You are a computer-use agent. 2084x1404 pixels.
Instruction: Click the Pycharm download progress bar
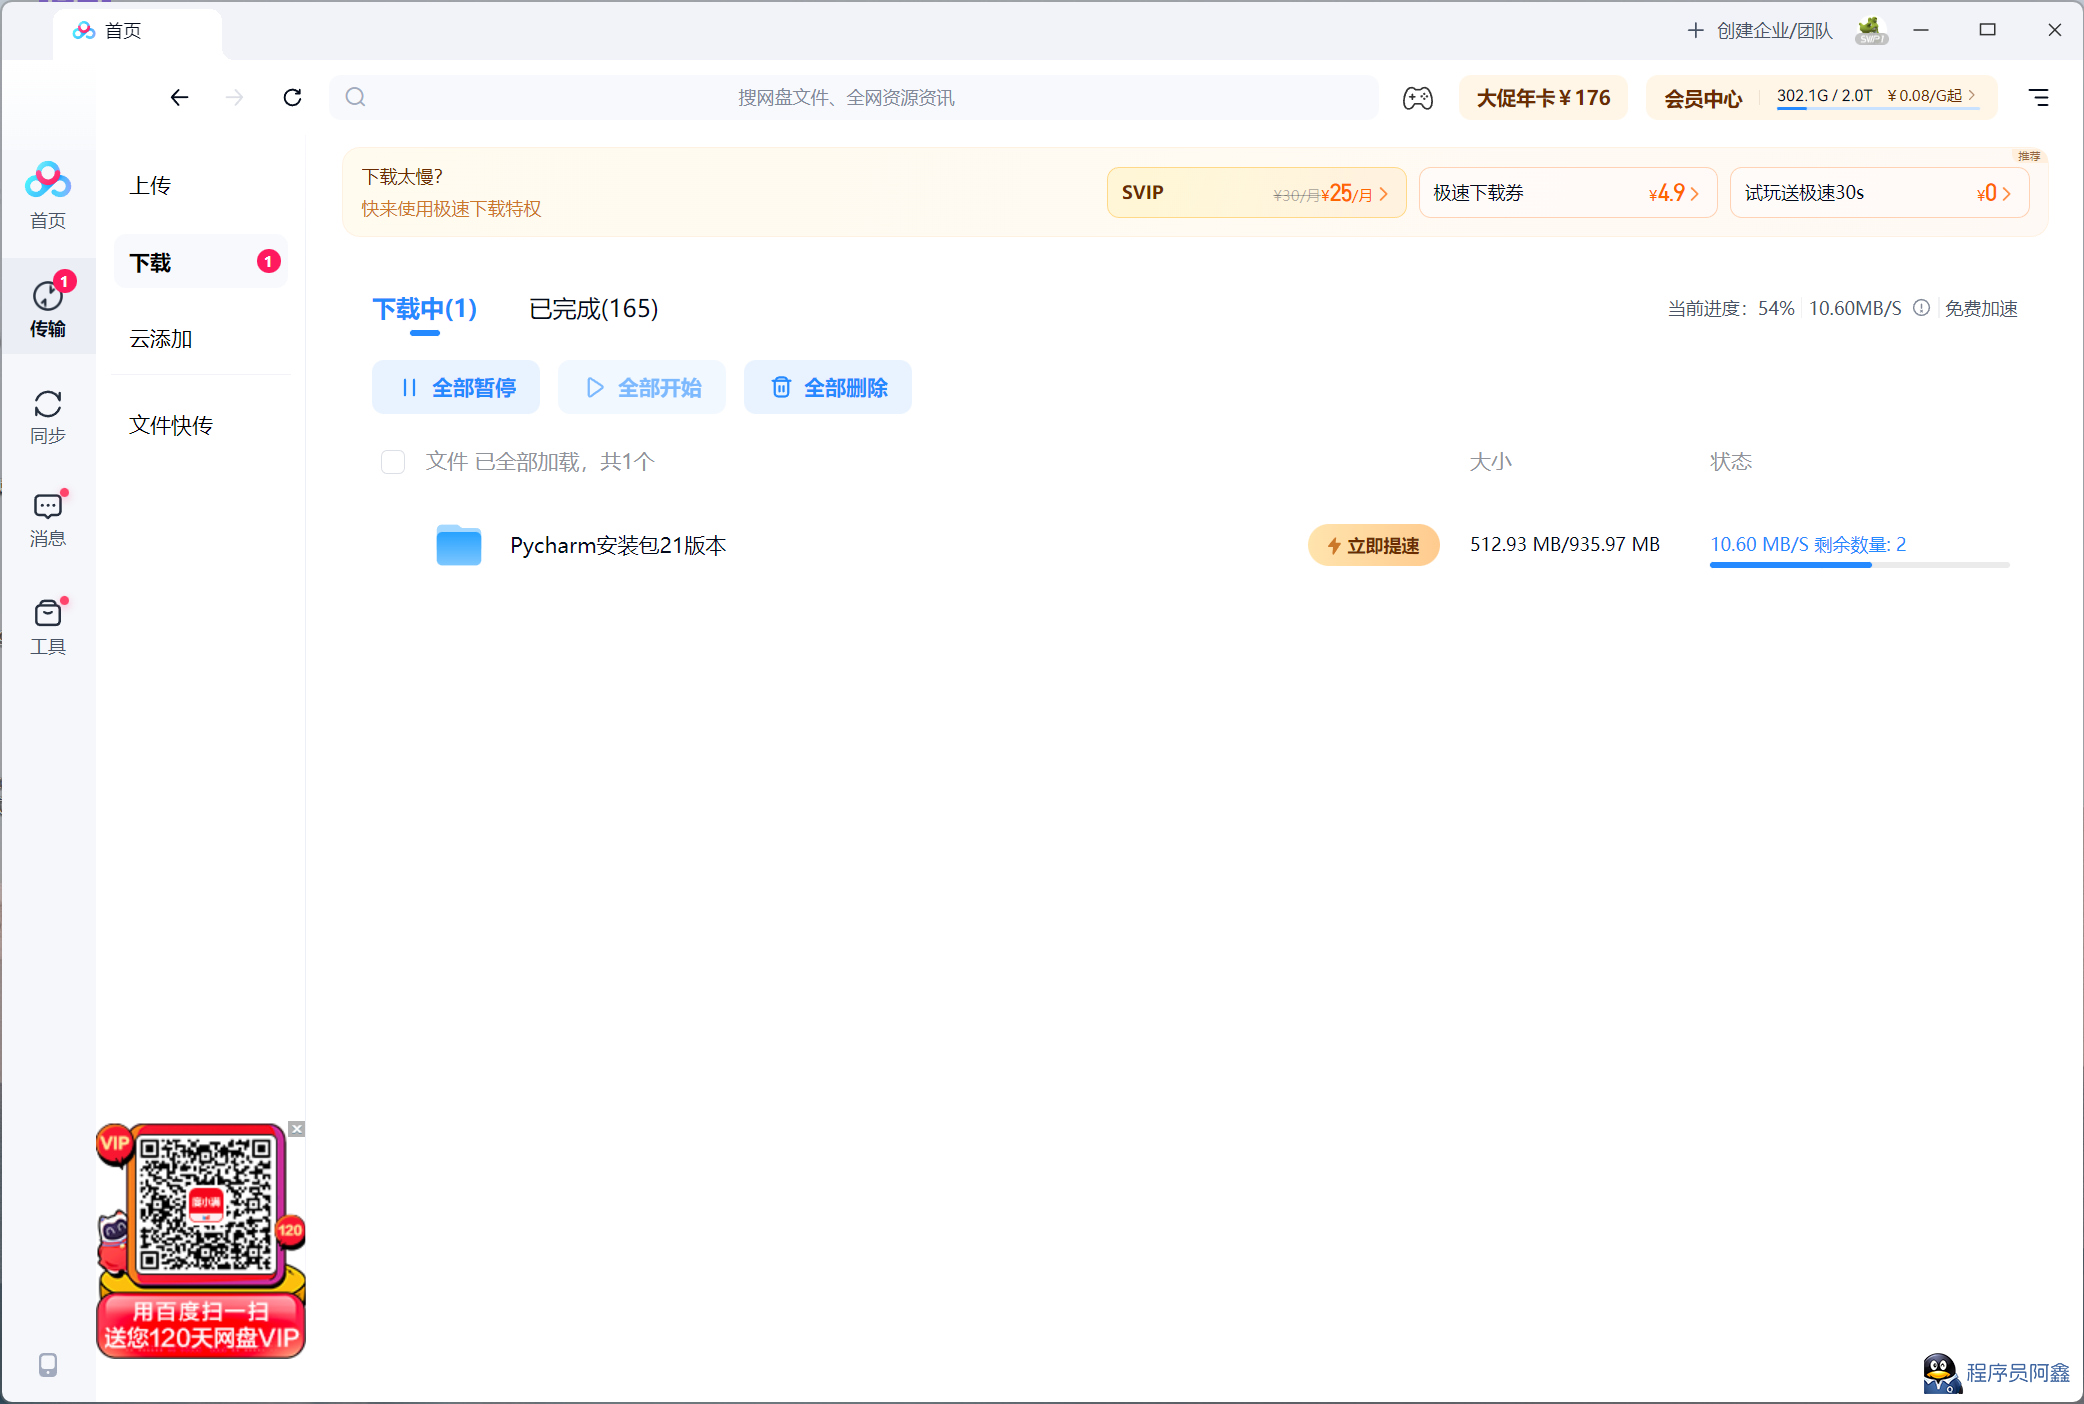(x=1858, y=565)
